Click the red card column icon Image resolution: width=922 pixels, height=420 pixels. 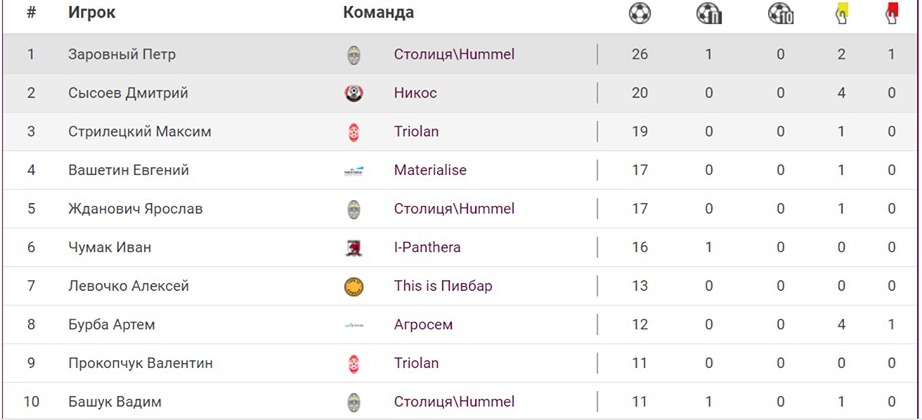pyautogui.click(x=891, y=13)
